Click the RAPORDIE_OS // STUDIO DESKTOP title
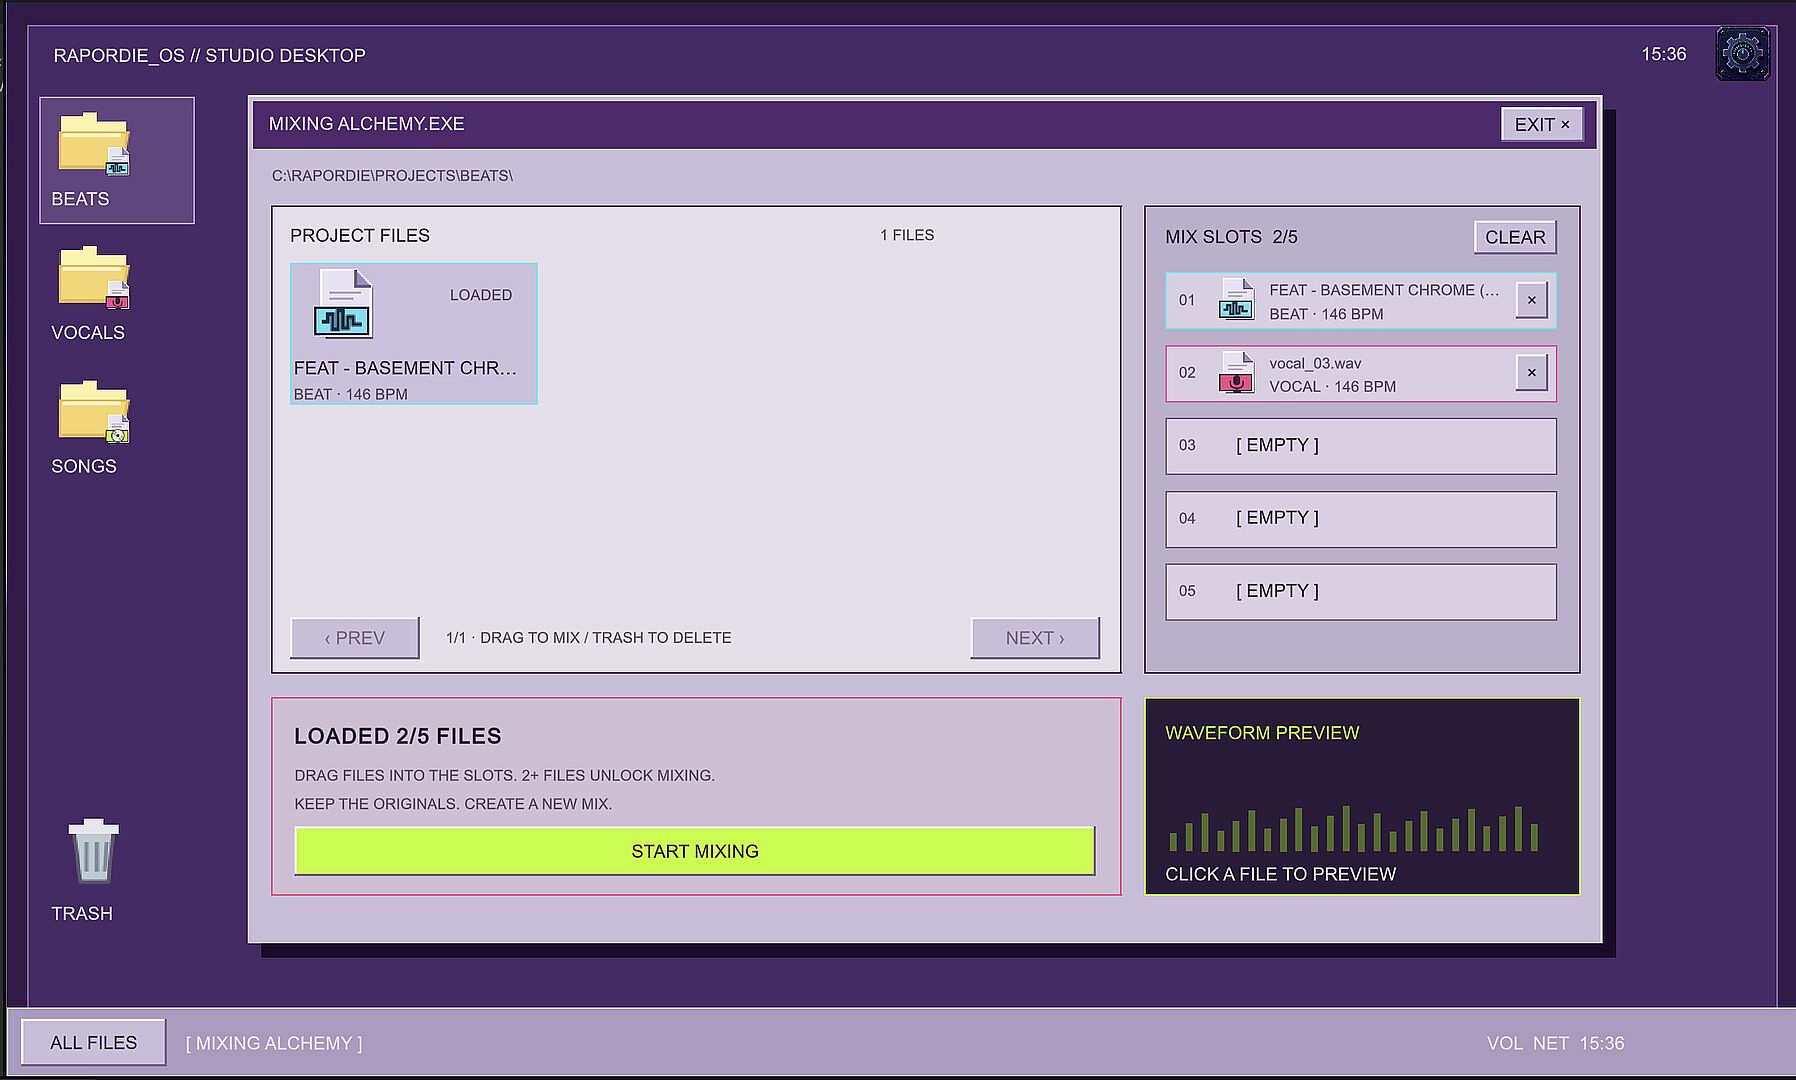 click(x=209, y=56)
